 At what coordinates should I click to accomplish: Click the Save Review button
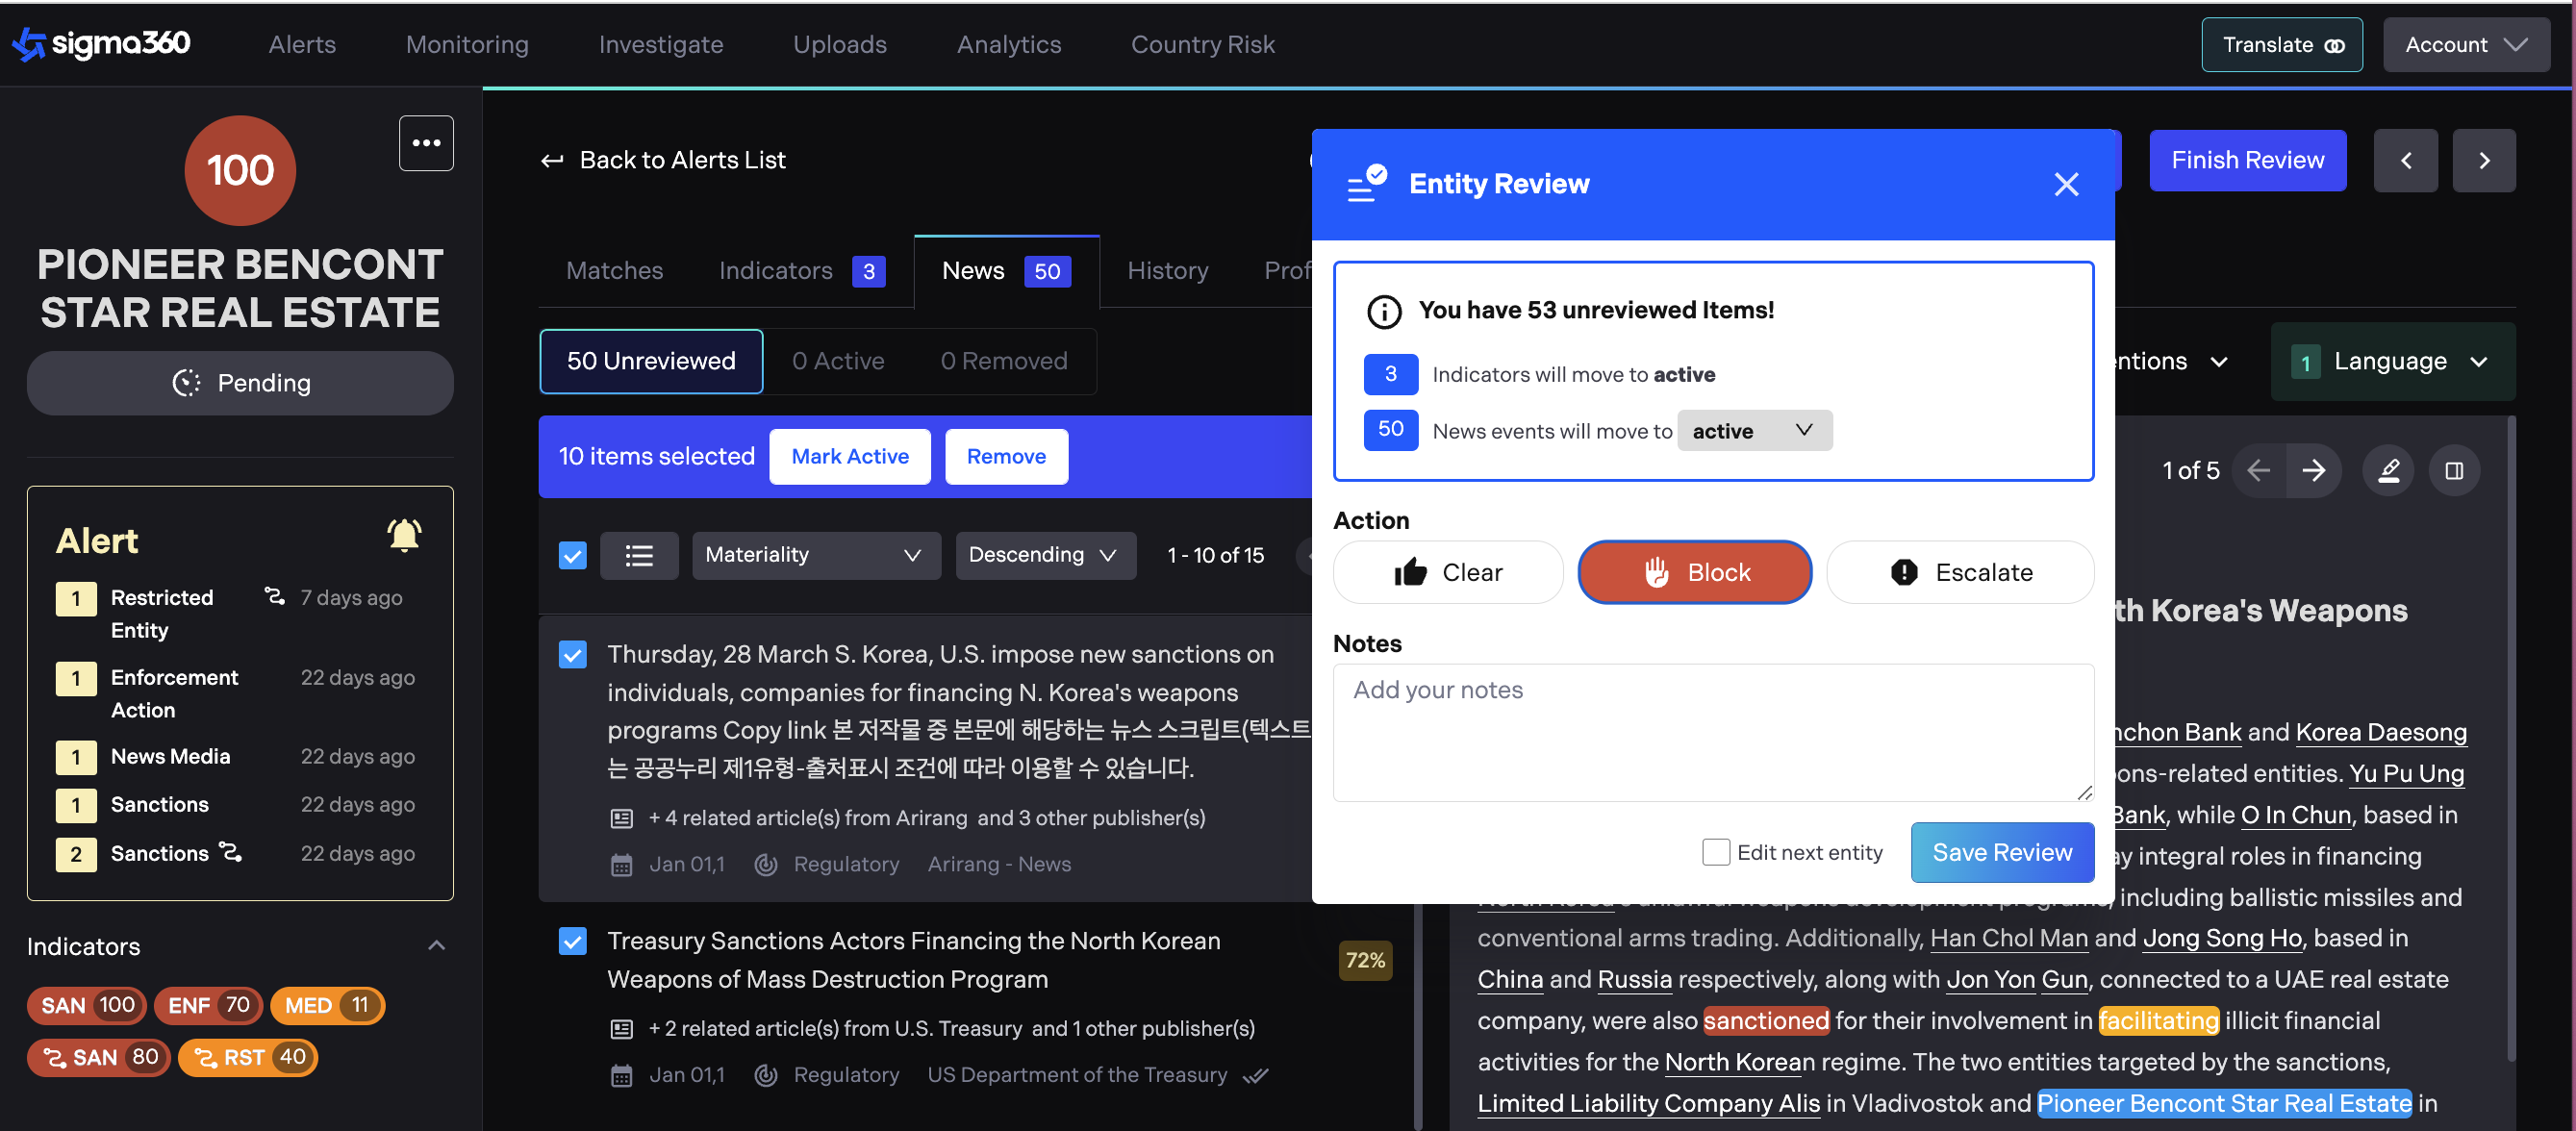click(x=2001, y=852)
